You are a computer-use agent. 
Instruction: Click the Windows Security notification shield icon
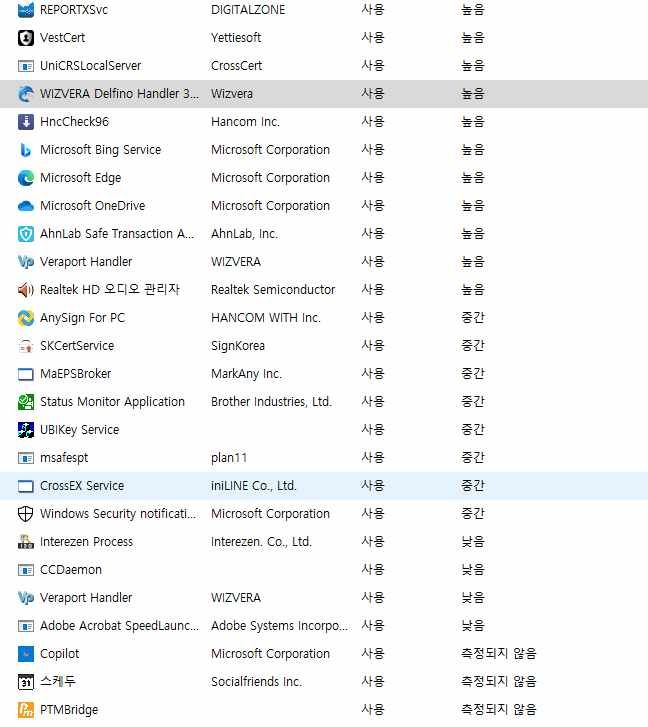[x=26, y=514]
